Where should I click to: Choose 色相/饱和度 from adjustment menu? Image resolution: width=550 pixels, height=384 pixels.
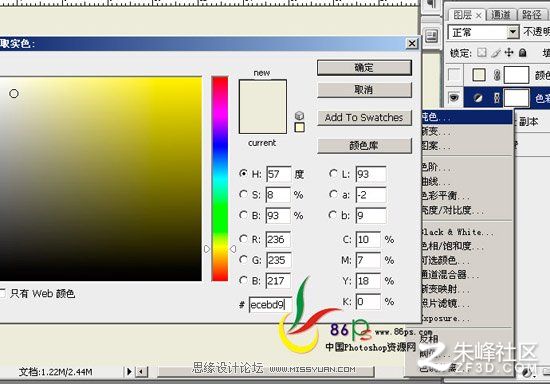(x=452, y=246)
